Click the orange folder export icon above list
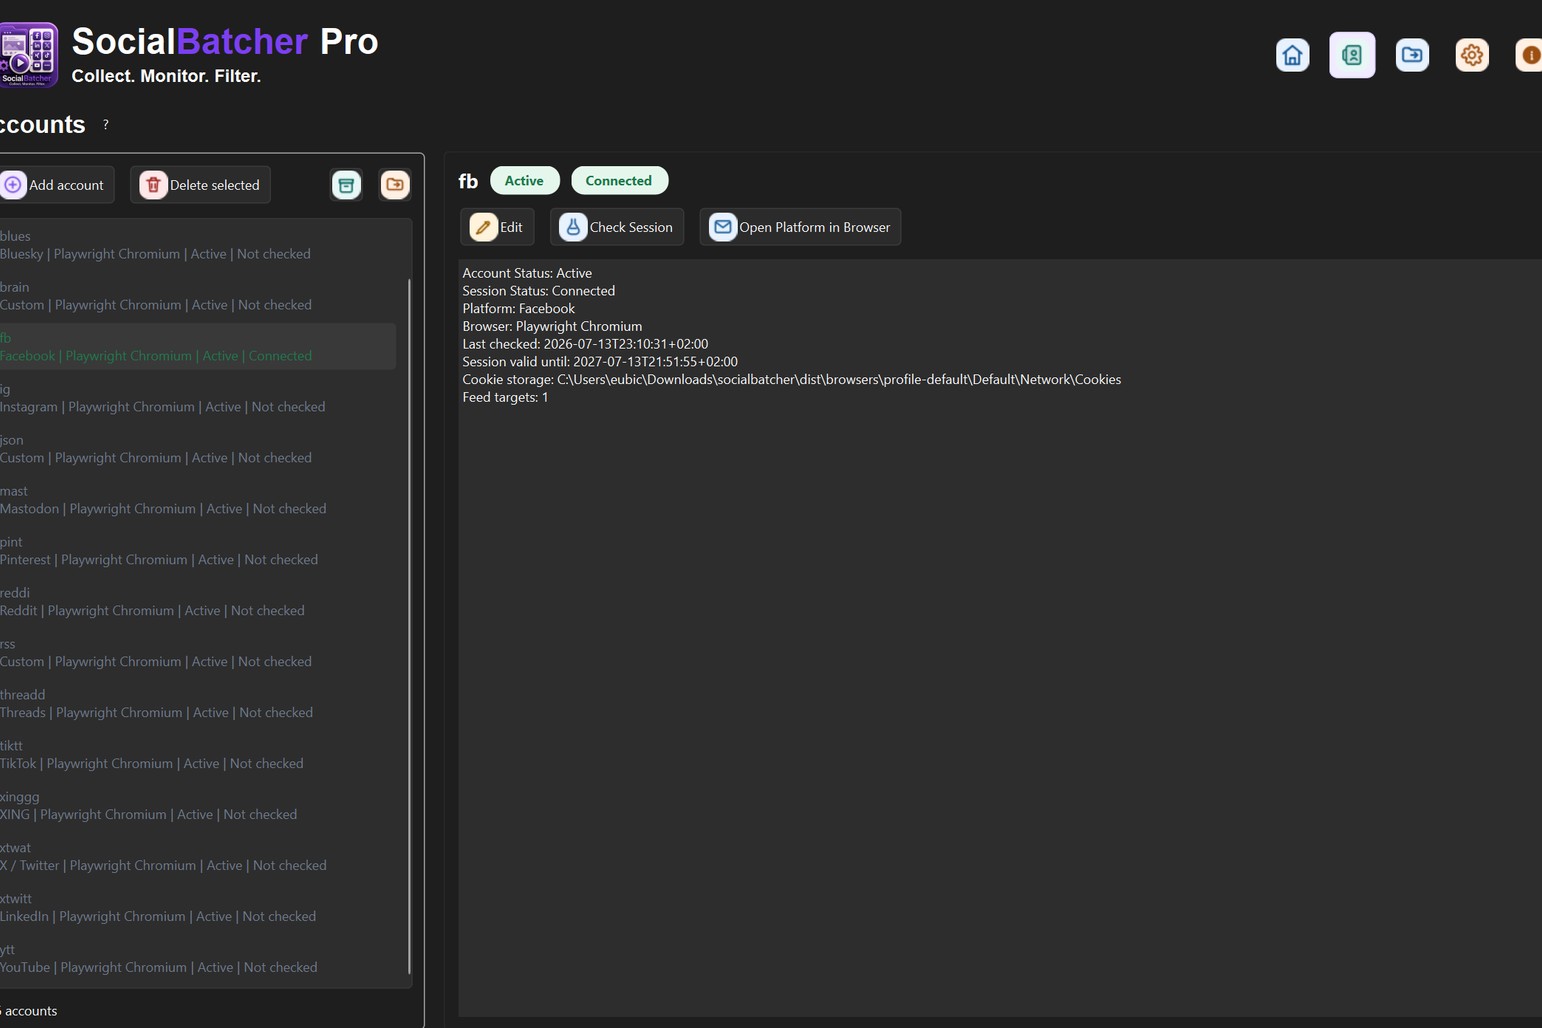Viewport: 1542px width, 1028px height. tap(395, 185)
